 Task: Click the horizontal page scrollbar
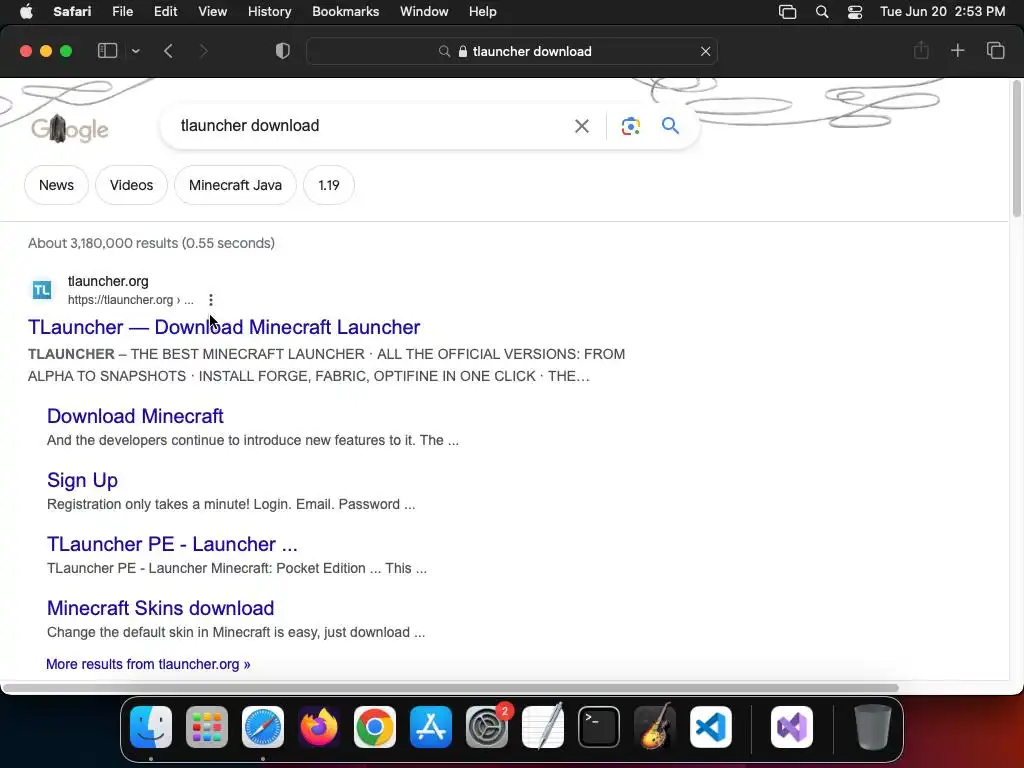click(450, 688)
